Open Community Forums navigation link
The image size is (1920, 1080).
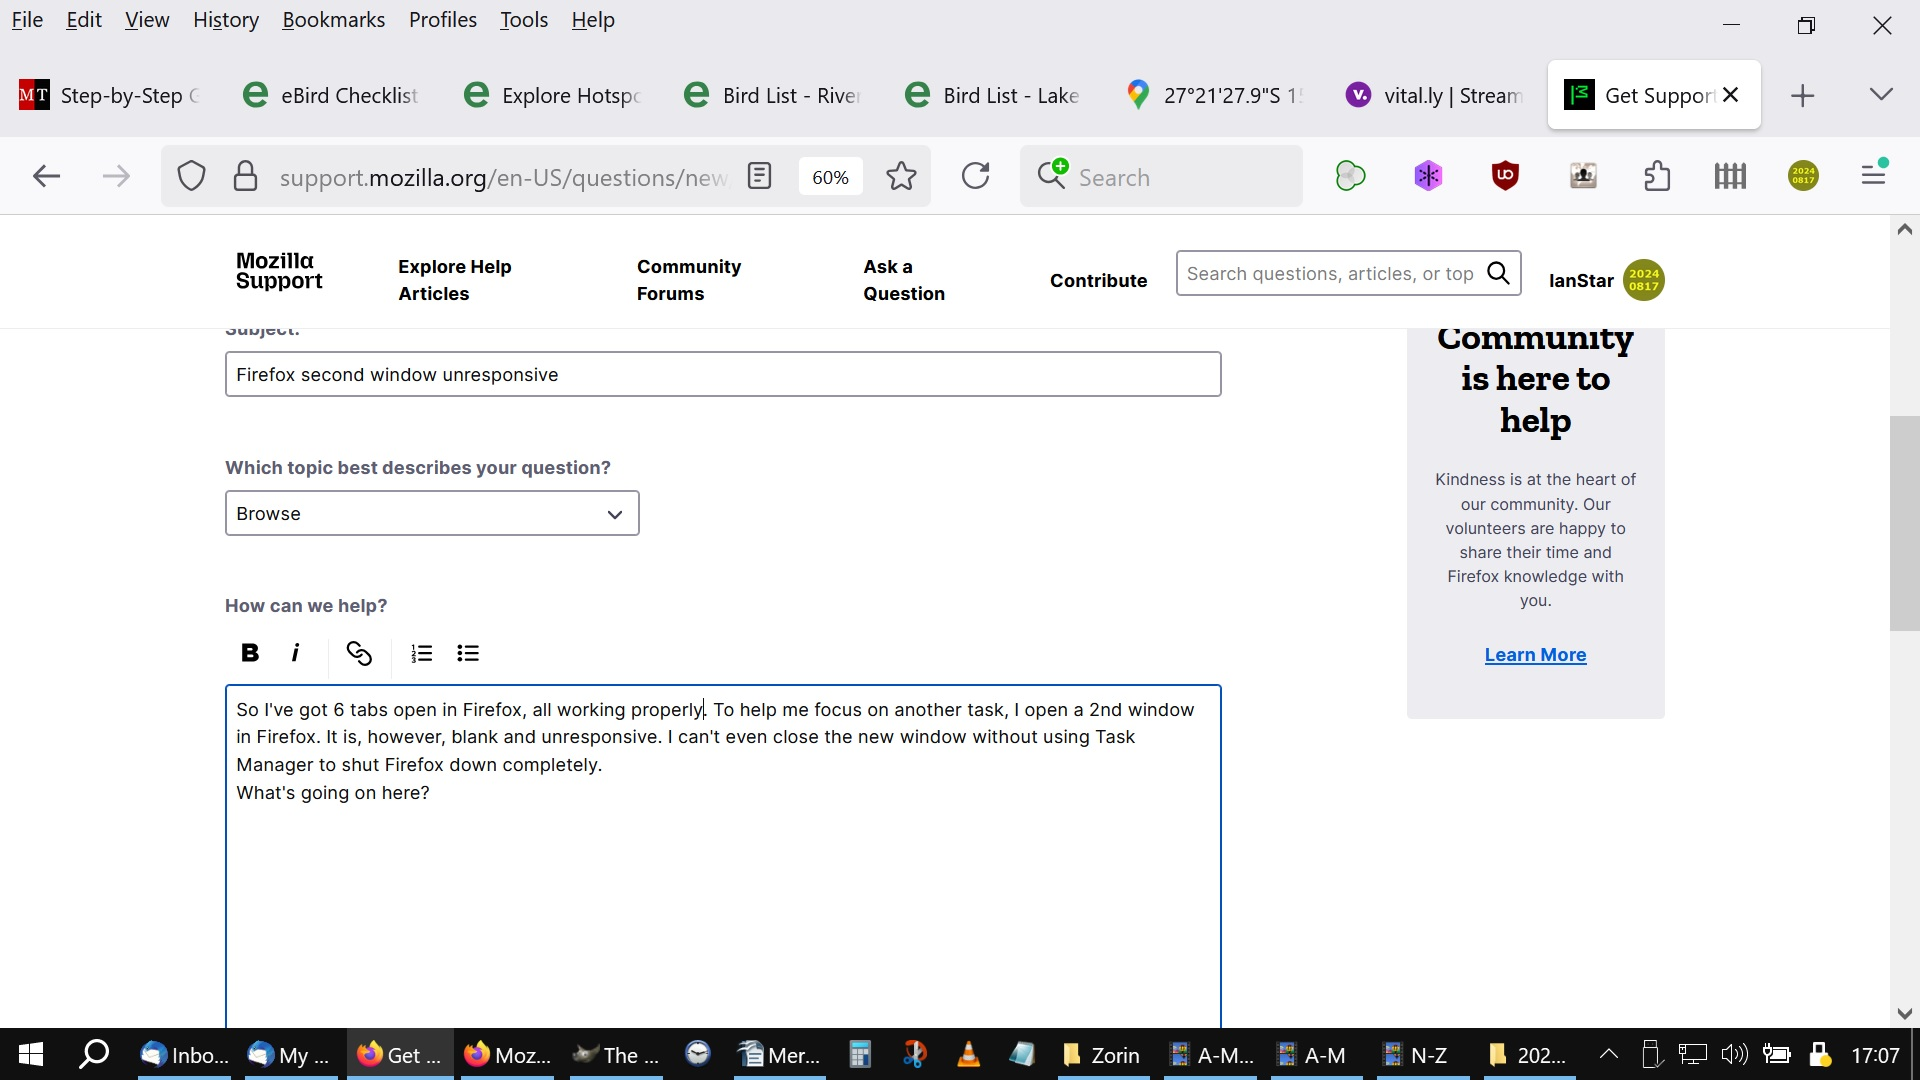click(x=689, y=280)
